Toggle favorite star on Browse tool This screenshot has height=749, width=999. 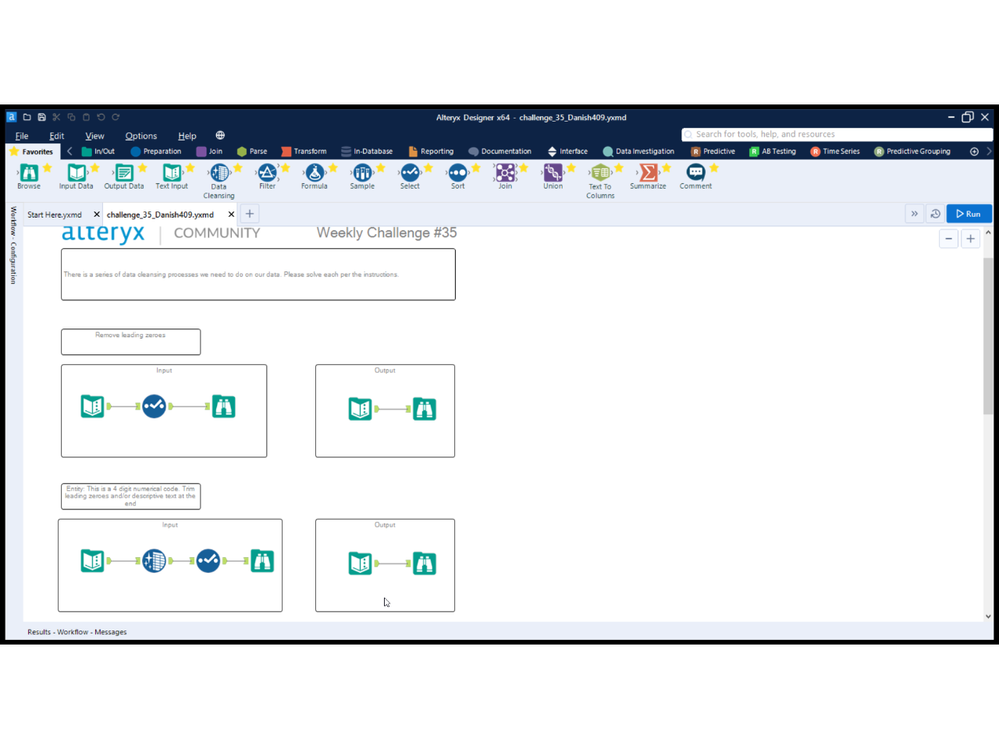[x=47, y=168]
